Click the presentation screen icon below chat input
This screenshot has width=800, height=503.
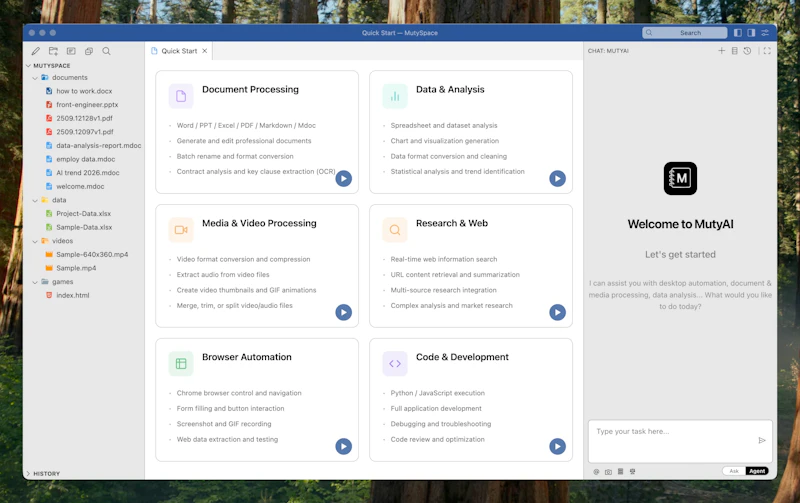pos(633,471)
